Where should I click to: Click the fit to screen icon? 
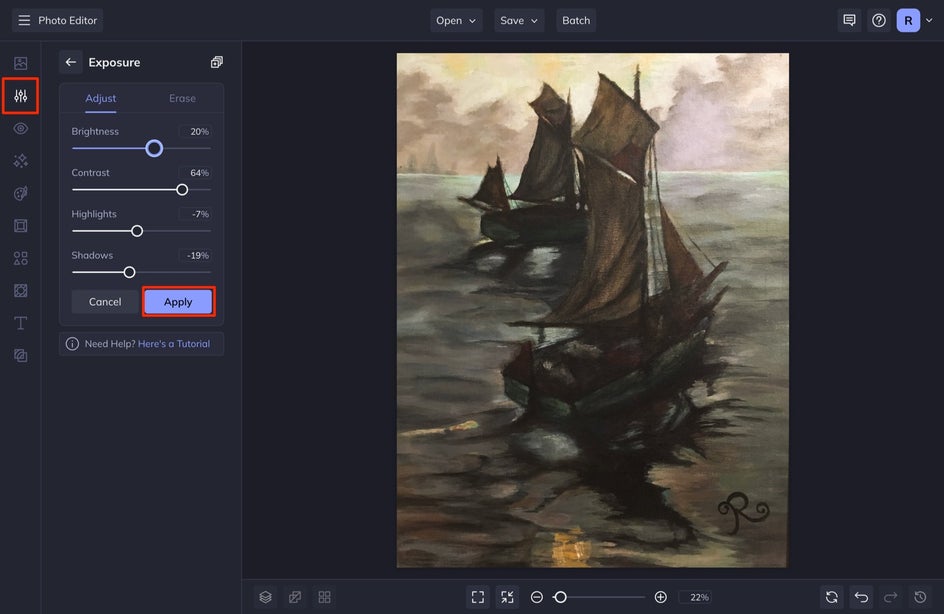(x=478, y=597)
